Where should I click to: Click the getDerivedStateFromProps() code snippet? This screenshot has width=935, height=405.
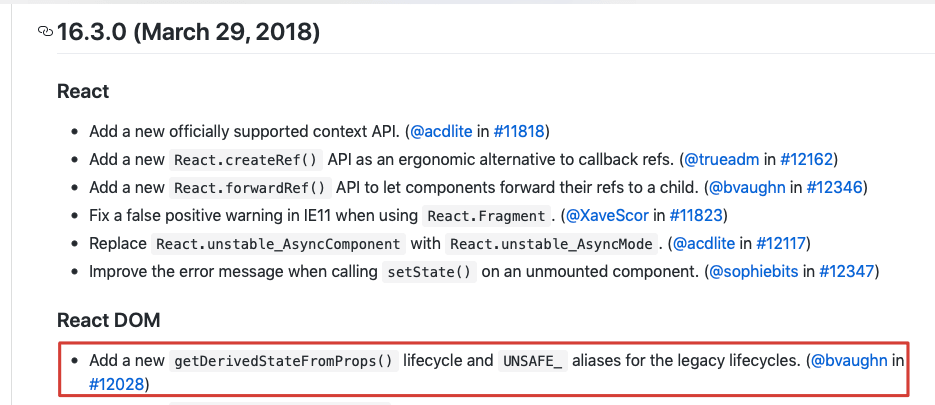285,361
